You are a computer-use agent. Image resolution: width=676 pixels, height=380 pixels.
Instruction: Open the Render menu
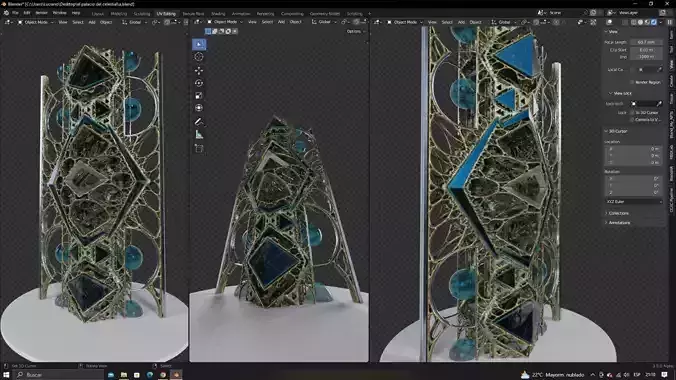41,13
